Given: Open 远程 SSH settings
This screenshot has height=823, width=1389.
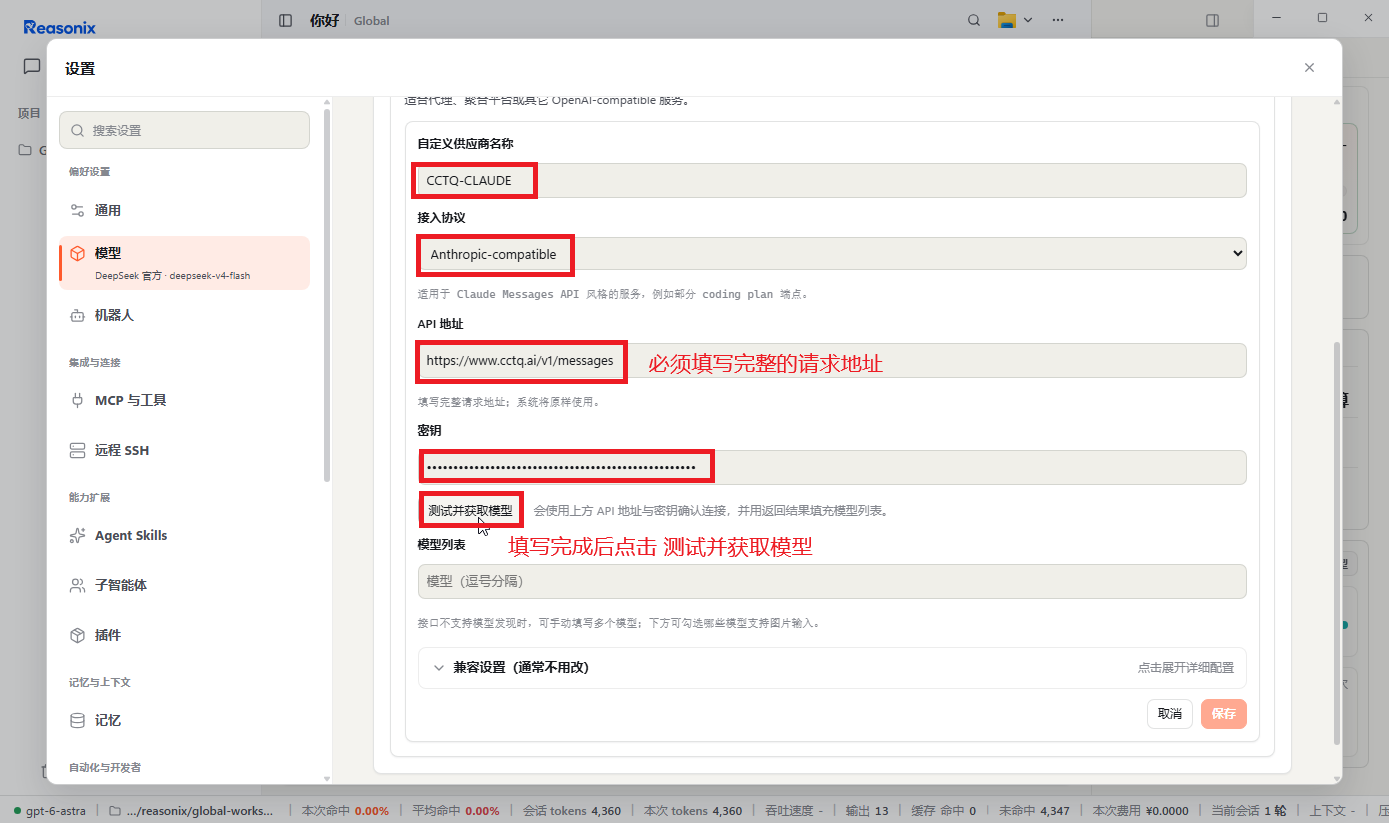Looking at the screenshot, I should pos(185,451).
